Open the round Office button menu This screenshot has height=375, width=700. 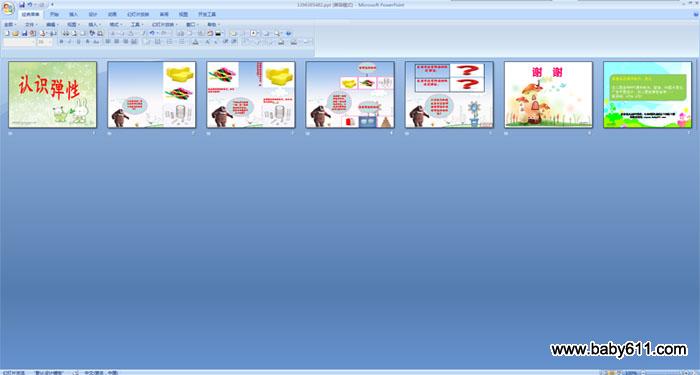(x=8, y=8)
